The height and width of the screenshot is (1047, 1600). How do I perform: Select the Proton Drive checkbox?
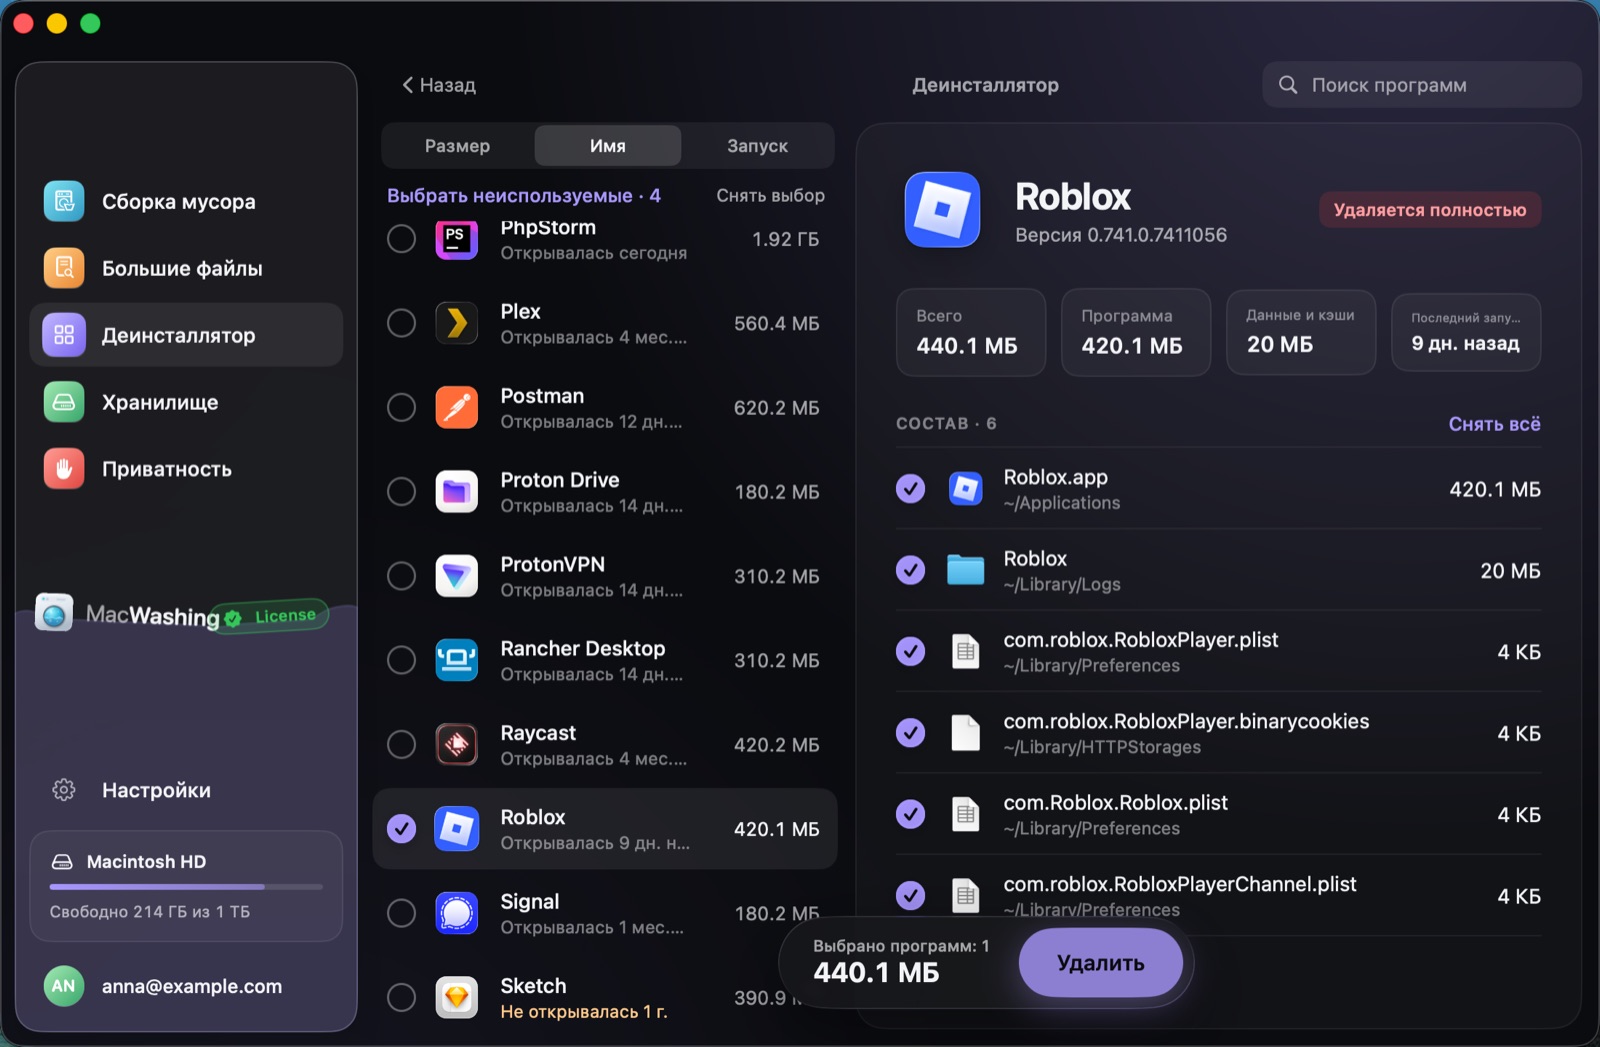(x=401, y=491)
